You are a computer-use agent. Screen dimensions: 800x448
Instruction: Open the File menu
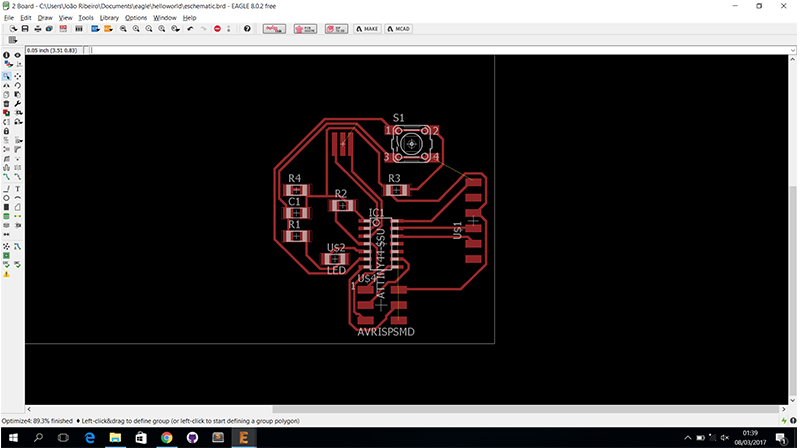[x=9, y=17]
